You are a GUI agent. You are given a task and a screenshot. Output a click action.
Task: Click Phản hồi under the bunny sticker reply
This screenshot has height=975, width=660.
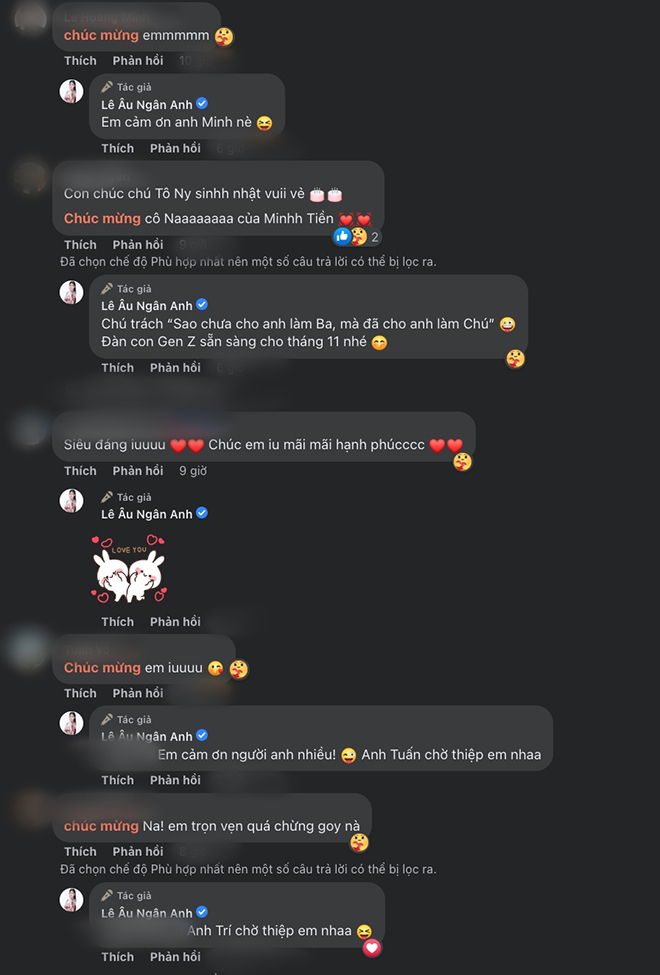tap(175, 621)
